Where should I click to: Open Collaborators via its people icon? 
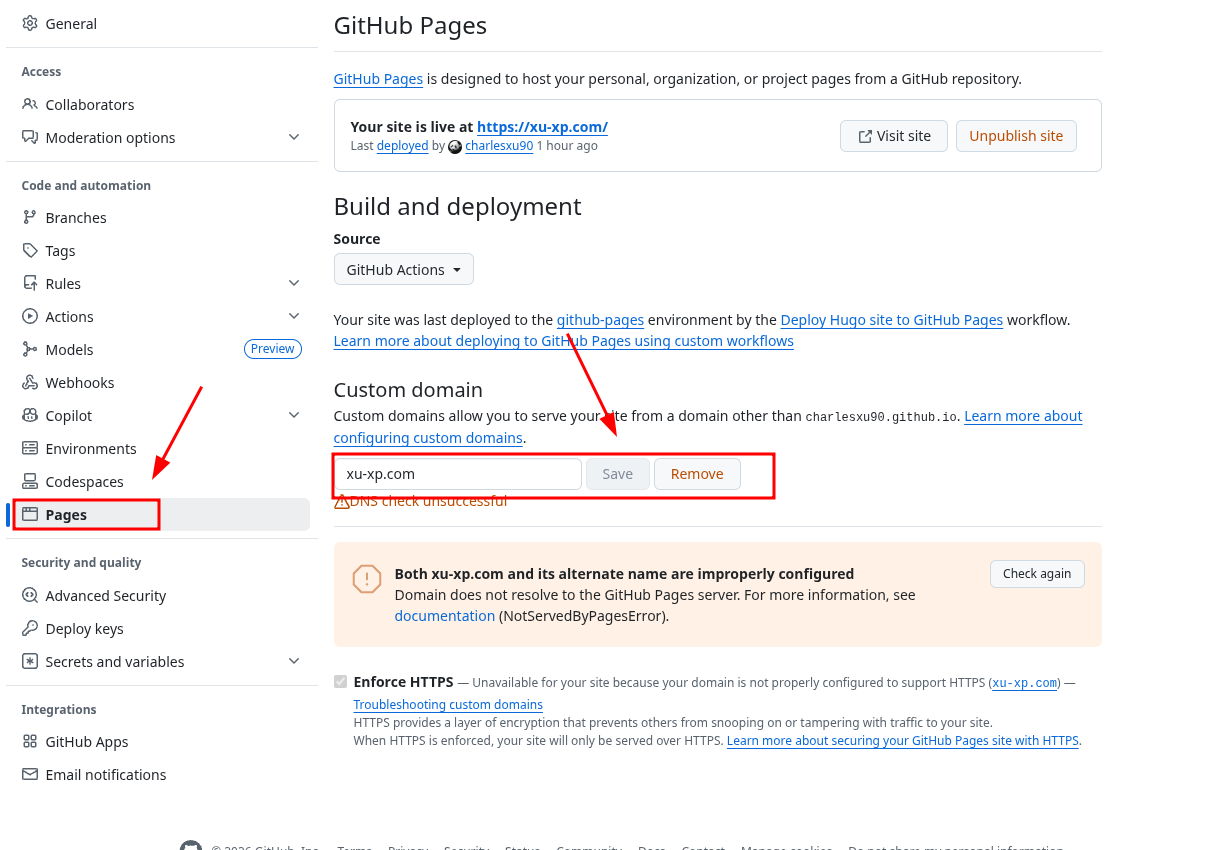pos(30,104)
